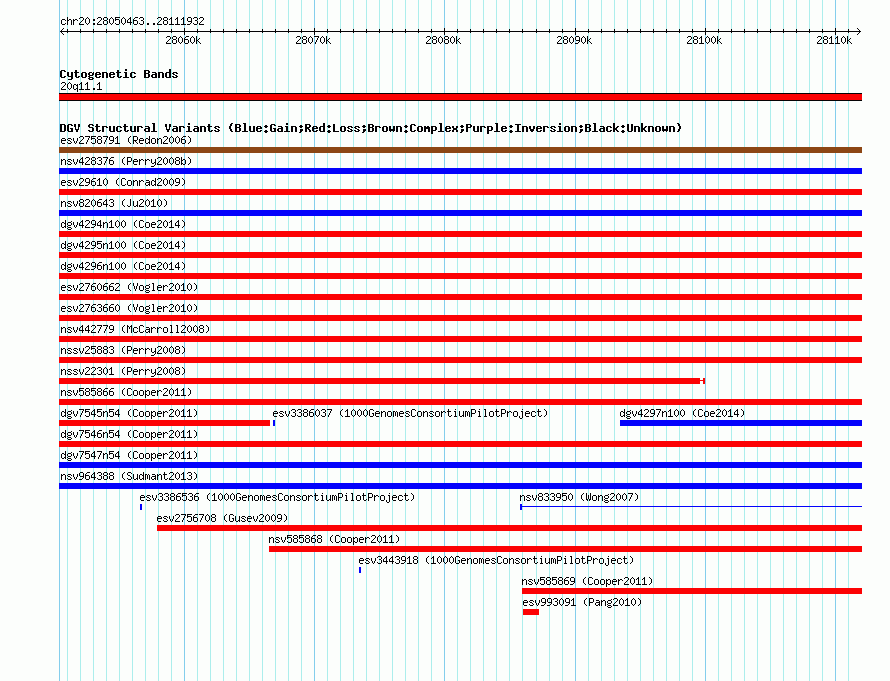The width and height of the screenshot is (890, 681).
Task: Click the 28090k ruler position
Action: click(x=574, y=40)
